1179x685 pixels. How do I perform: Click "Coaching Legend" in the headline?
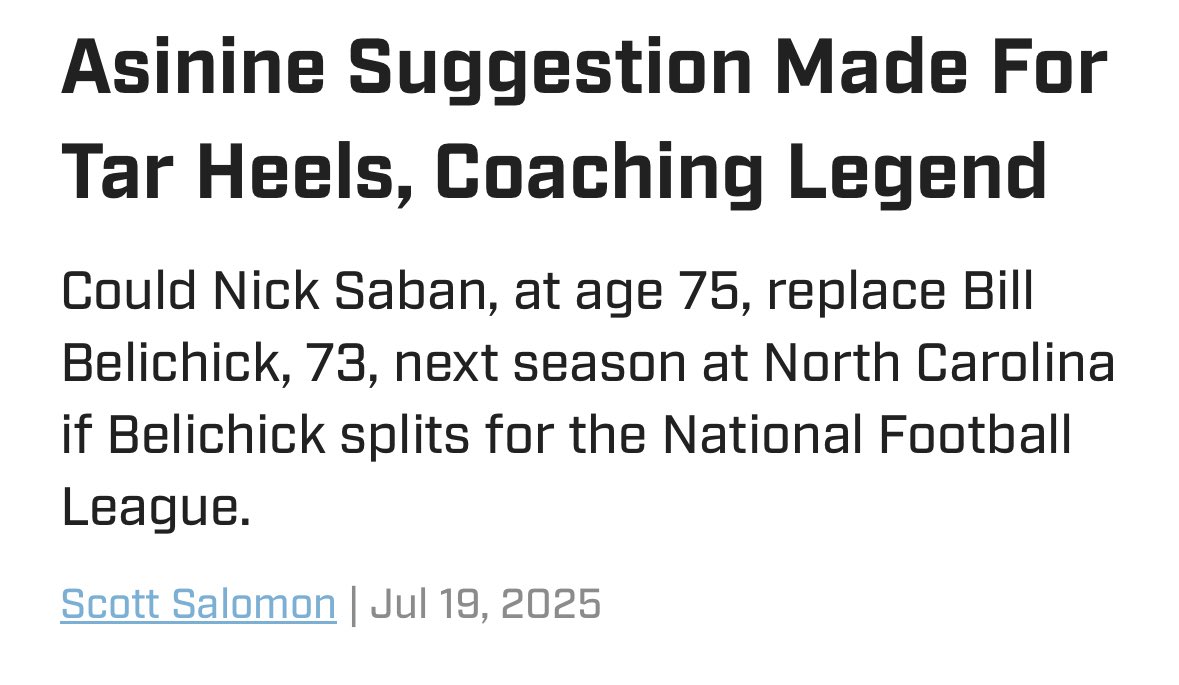pos(741,171)
